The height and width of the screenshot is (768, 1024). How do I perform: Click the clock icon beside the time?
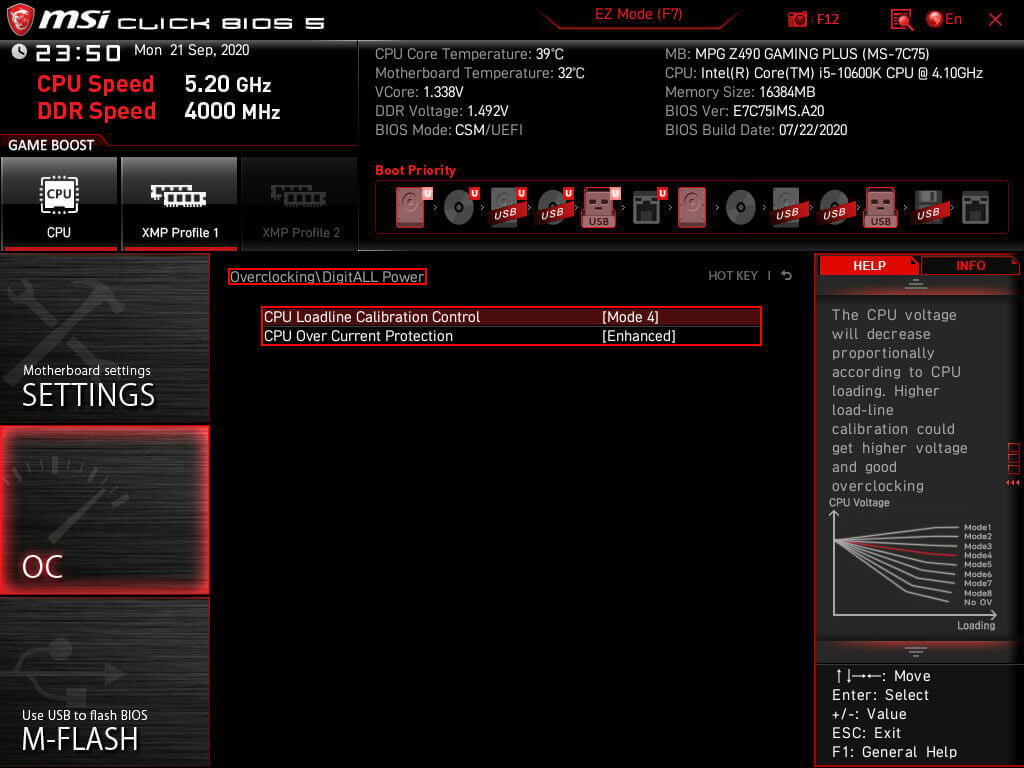pyautogui.click(x=20, y=51)
